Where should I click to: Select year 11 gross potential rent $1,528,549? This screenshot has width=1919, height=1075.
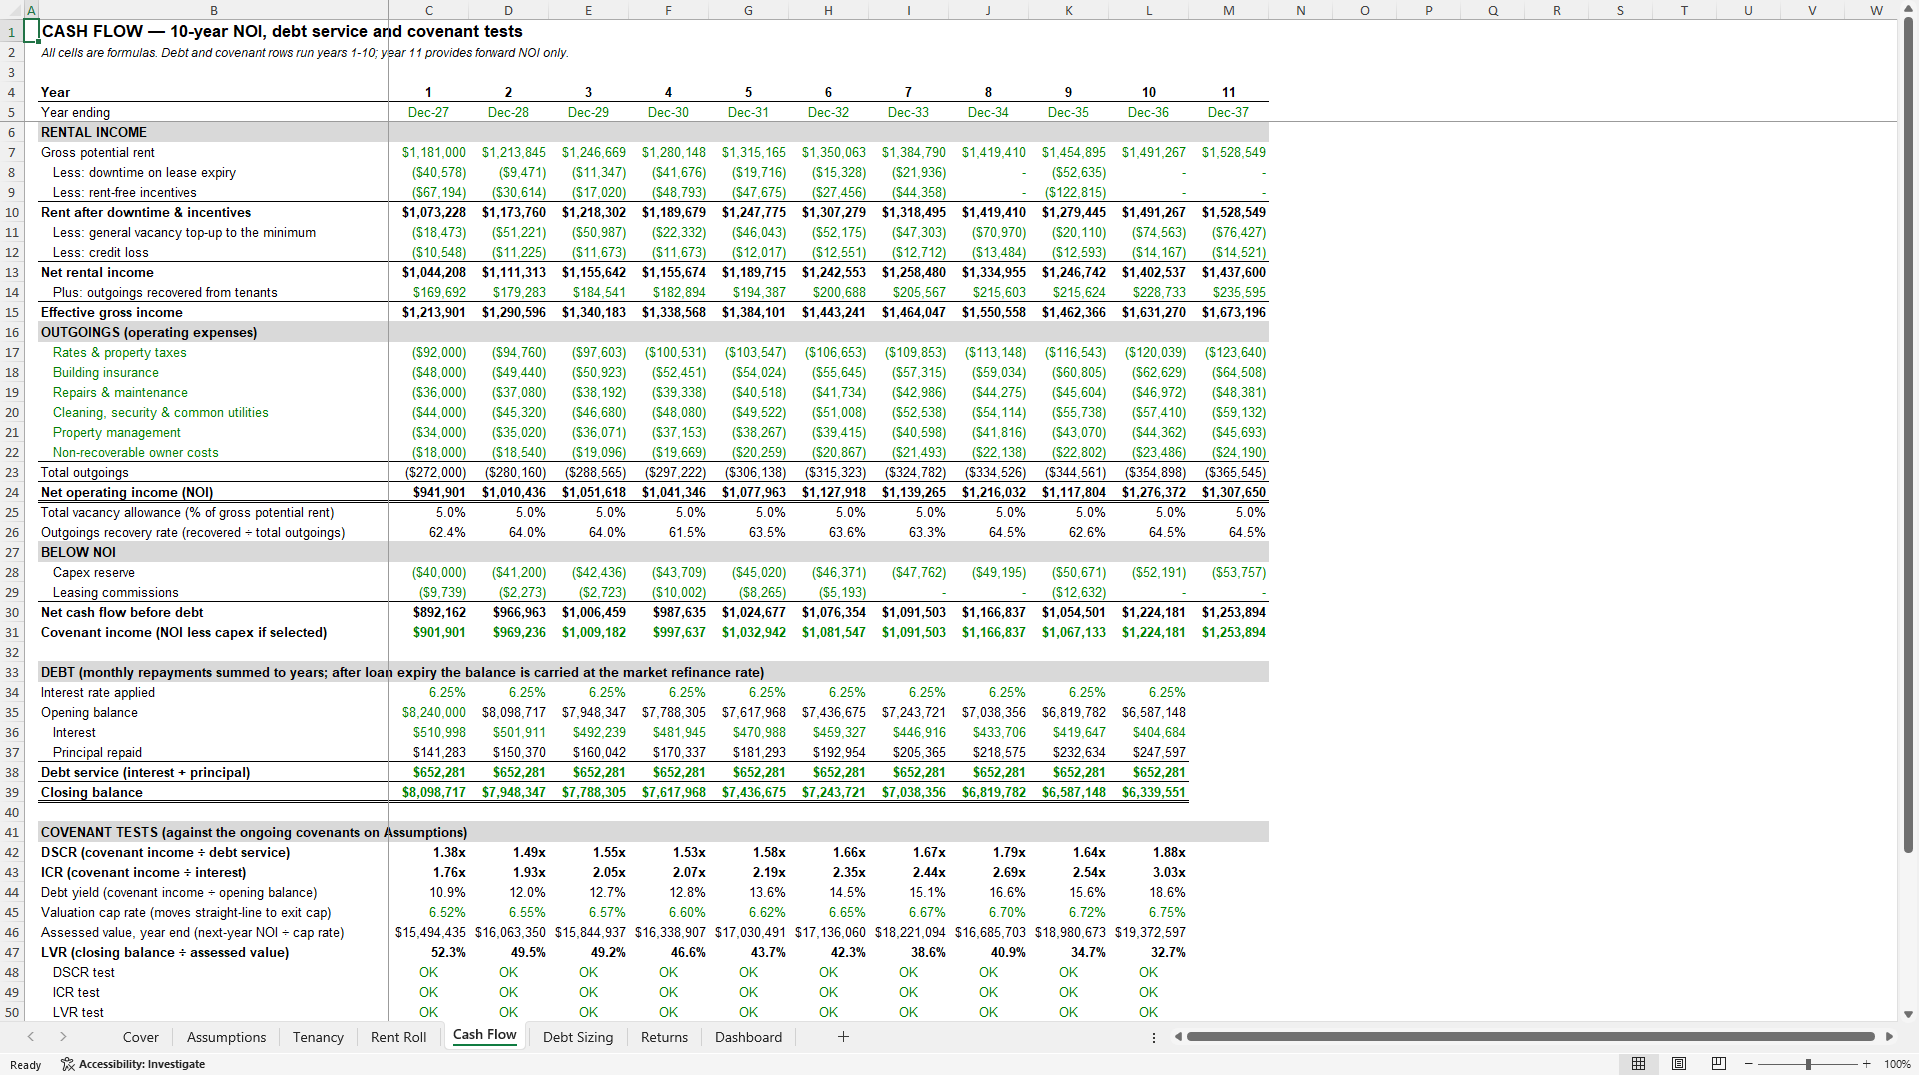point(1229,152)
